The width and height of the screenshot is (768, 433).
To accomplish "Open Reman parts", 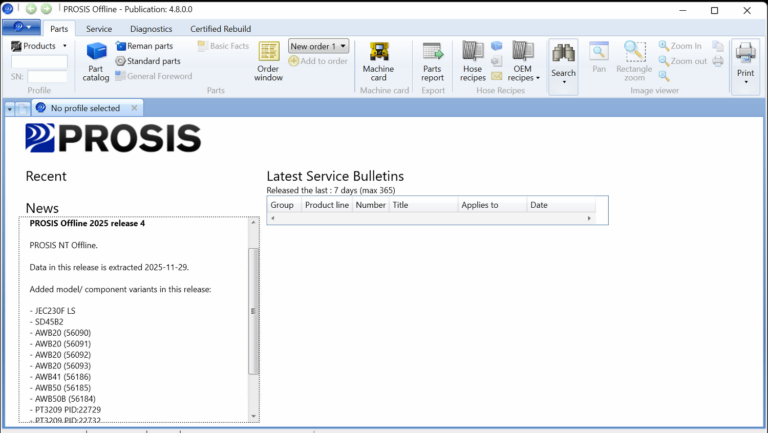I will tap(144, 46).
